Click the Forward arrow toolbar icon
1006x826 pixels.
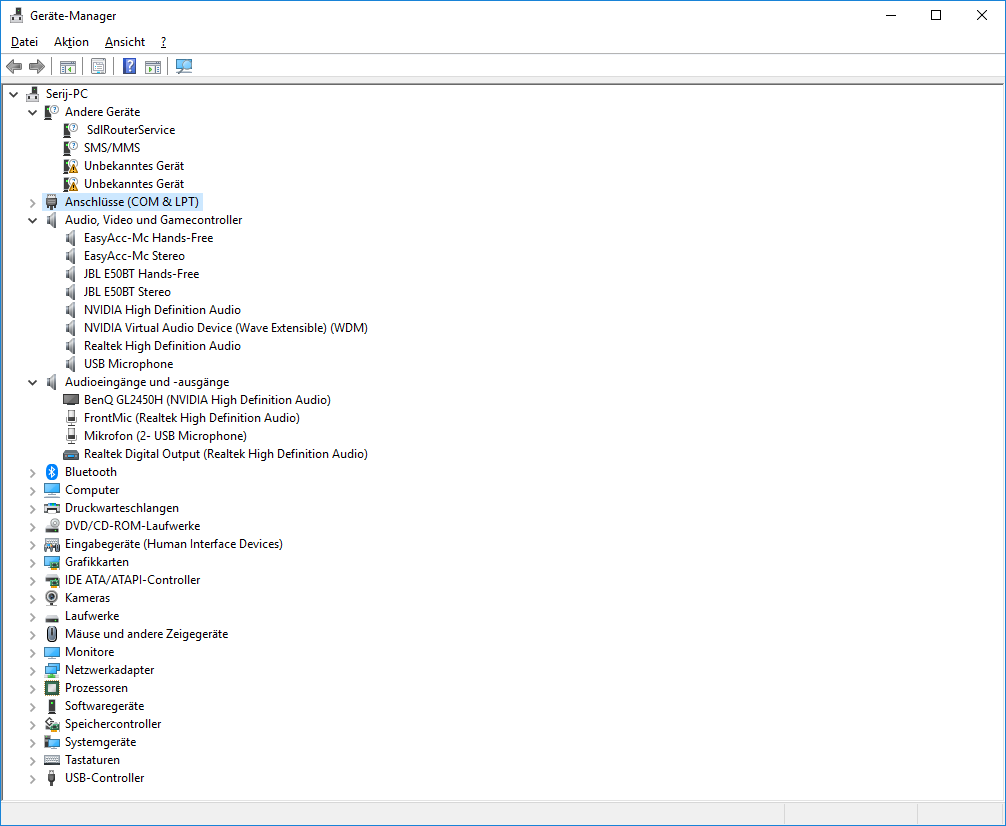37,66
